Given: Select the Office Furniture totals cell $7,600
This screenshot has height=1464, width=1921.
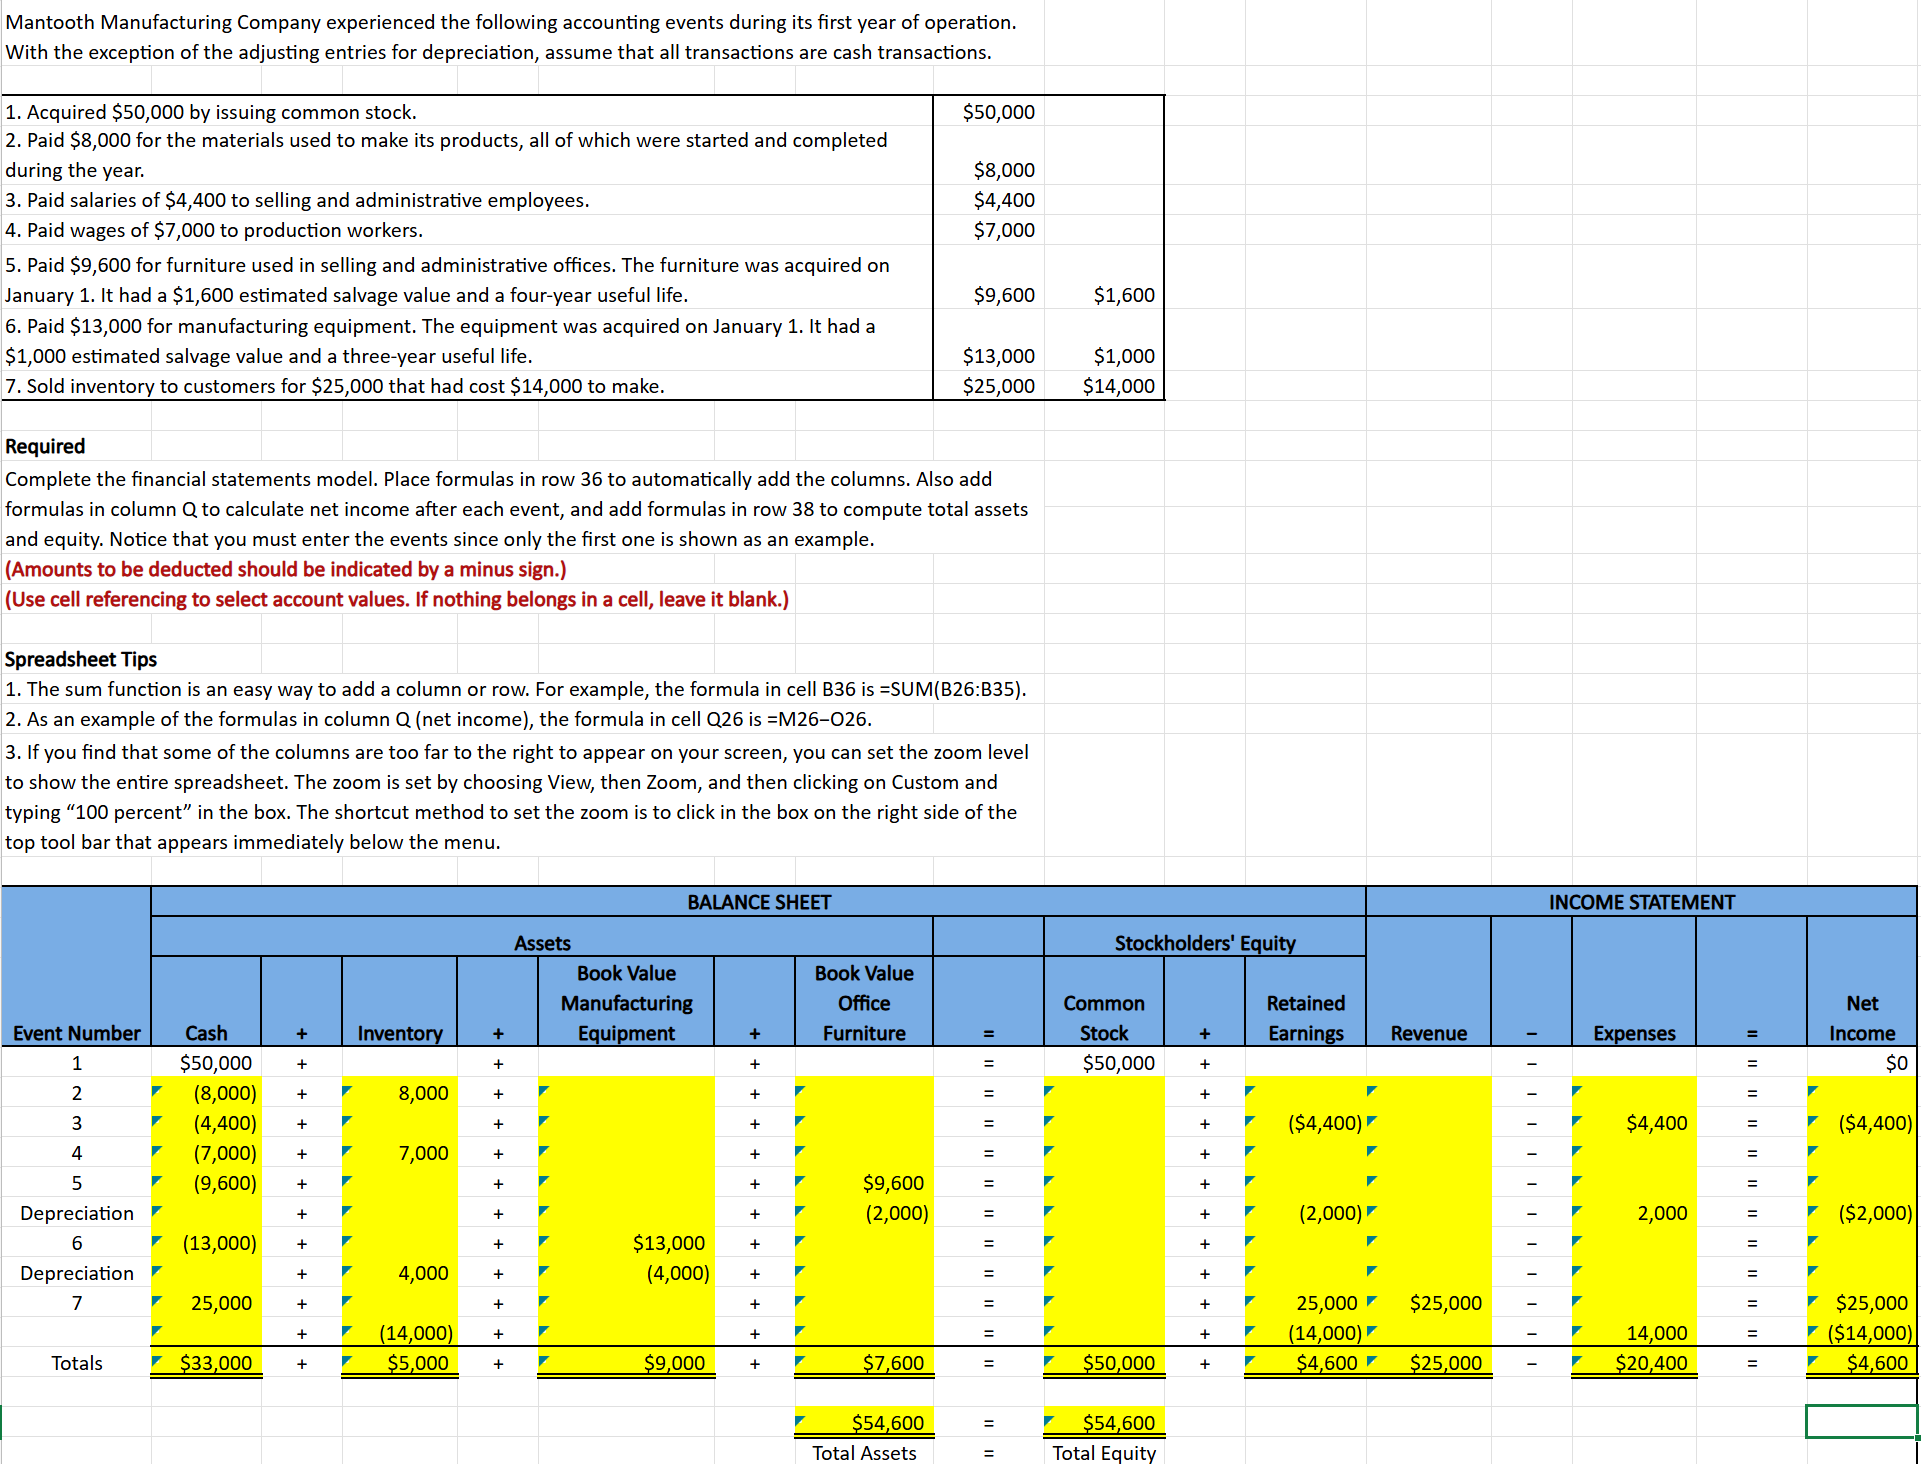Looking at the screenshot, I should tap(865, 1362).
